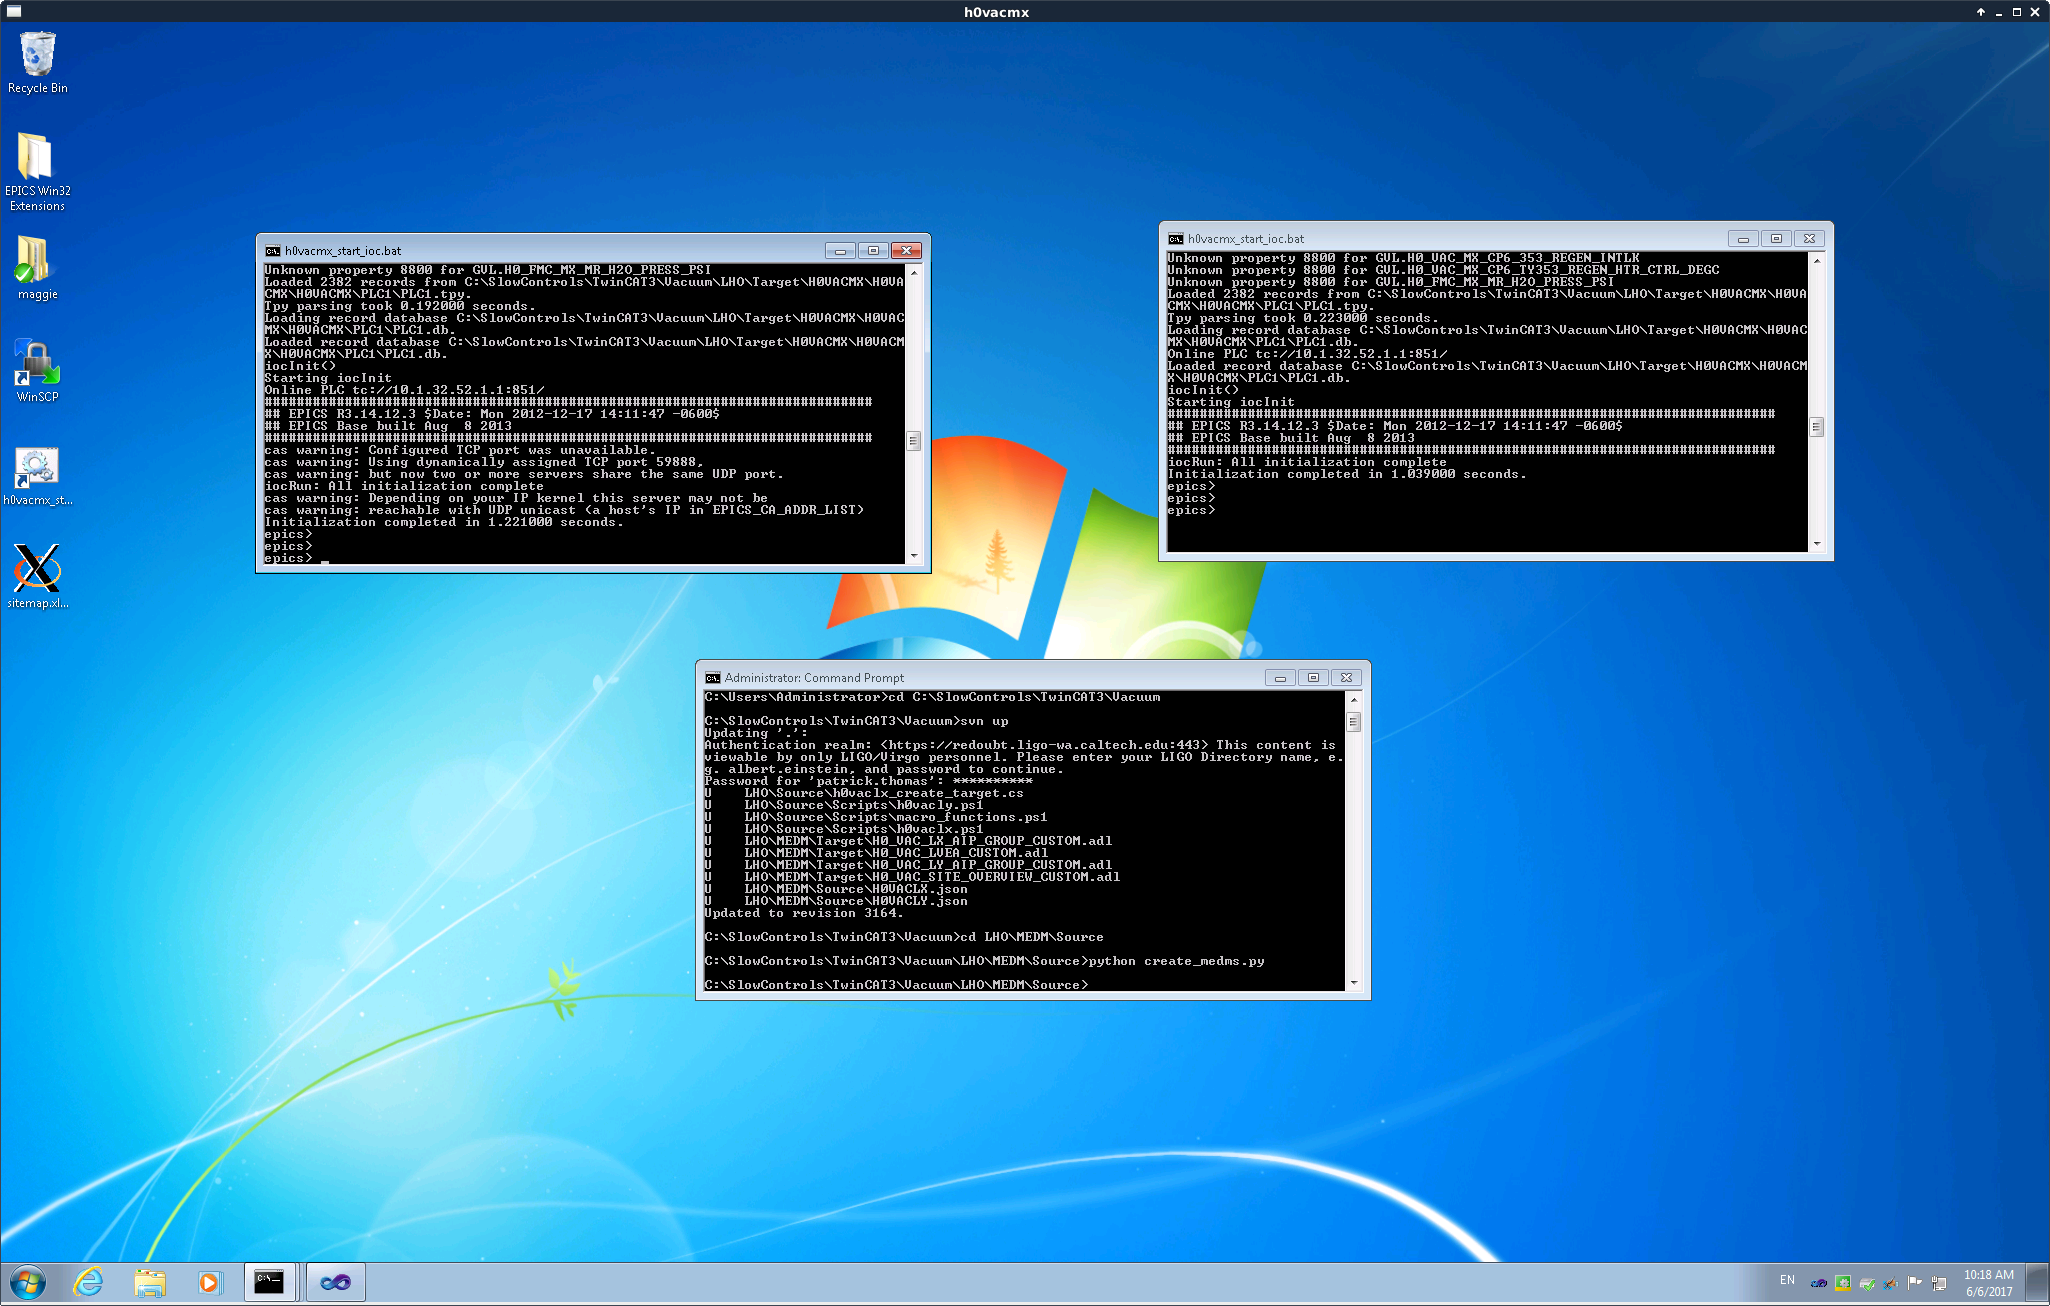Image resolution: width=2050 pixels, height=1306 pixels.
Task: Open the clock showing 10:18 AM
Action: tap(1988, 1283)
